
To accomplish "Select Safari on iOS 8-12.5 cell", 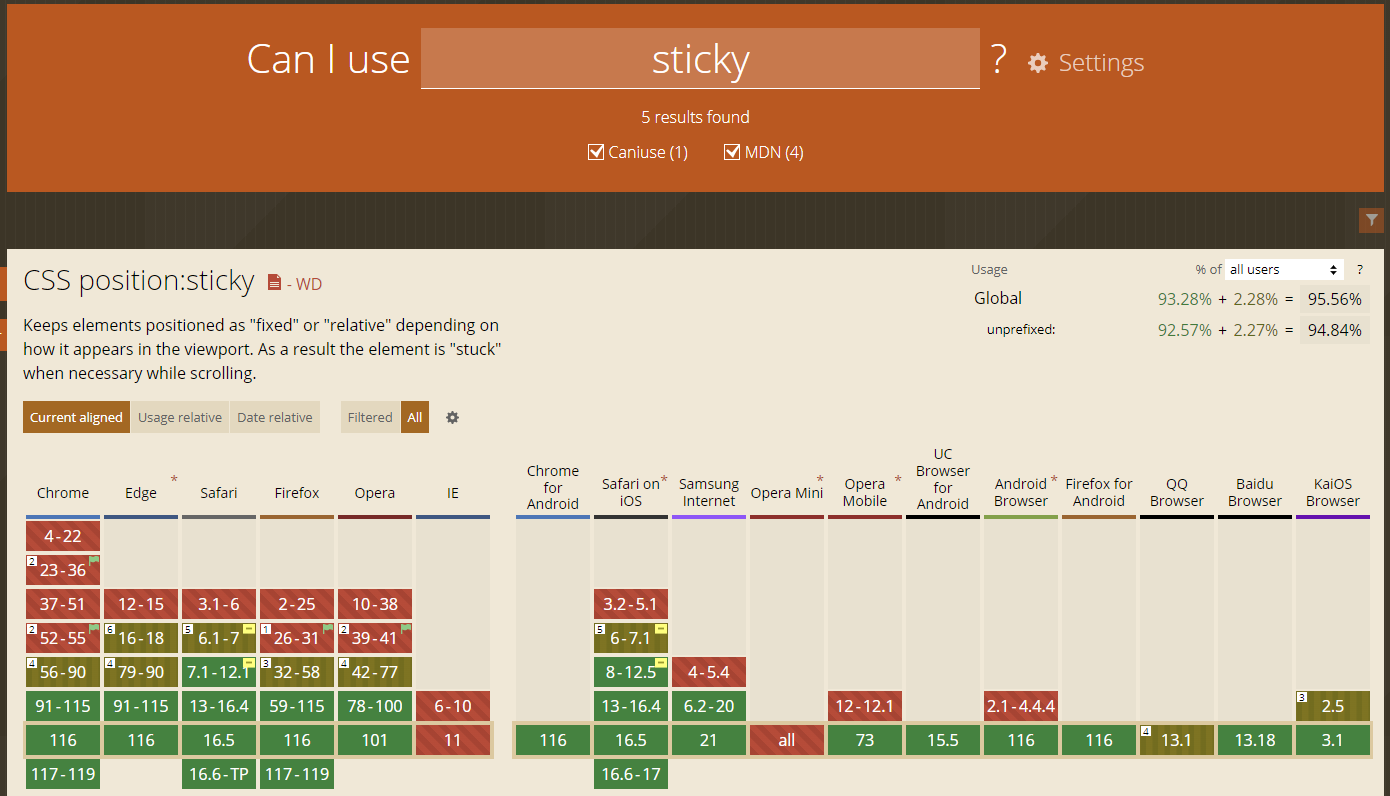I will tap(631, 672).
